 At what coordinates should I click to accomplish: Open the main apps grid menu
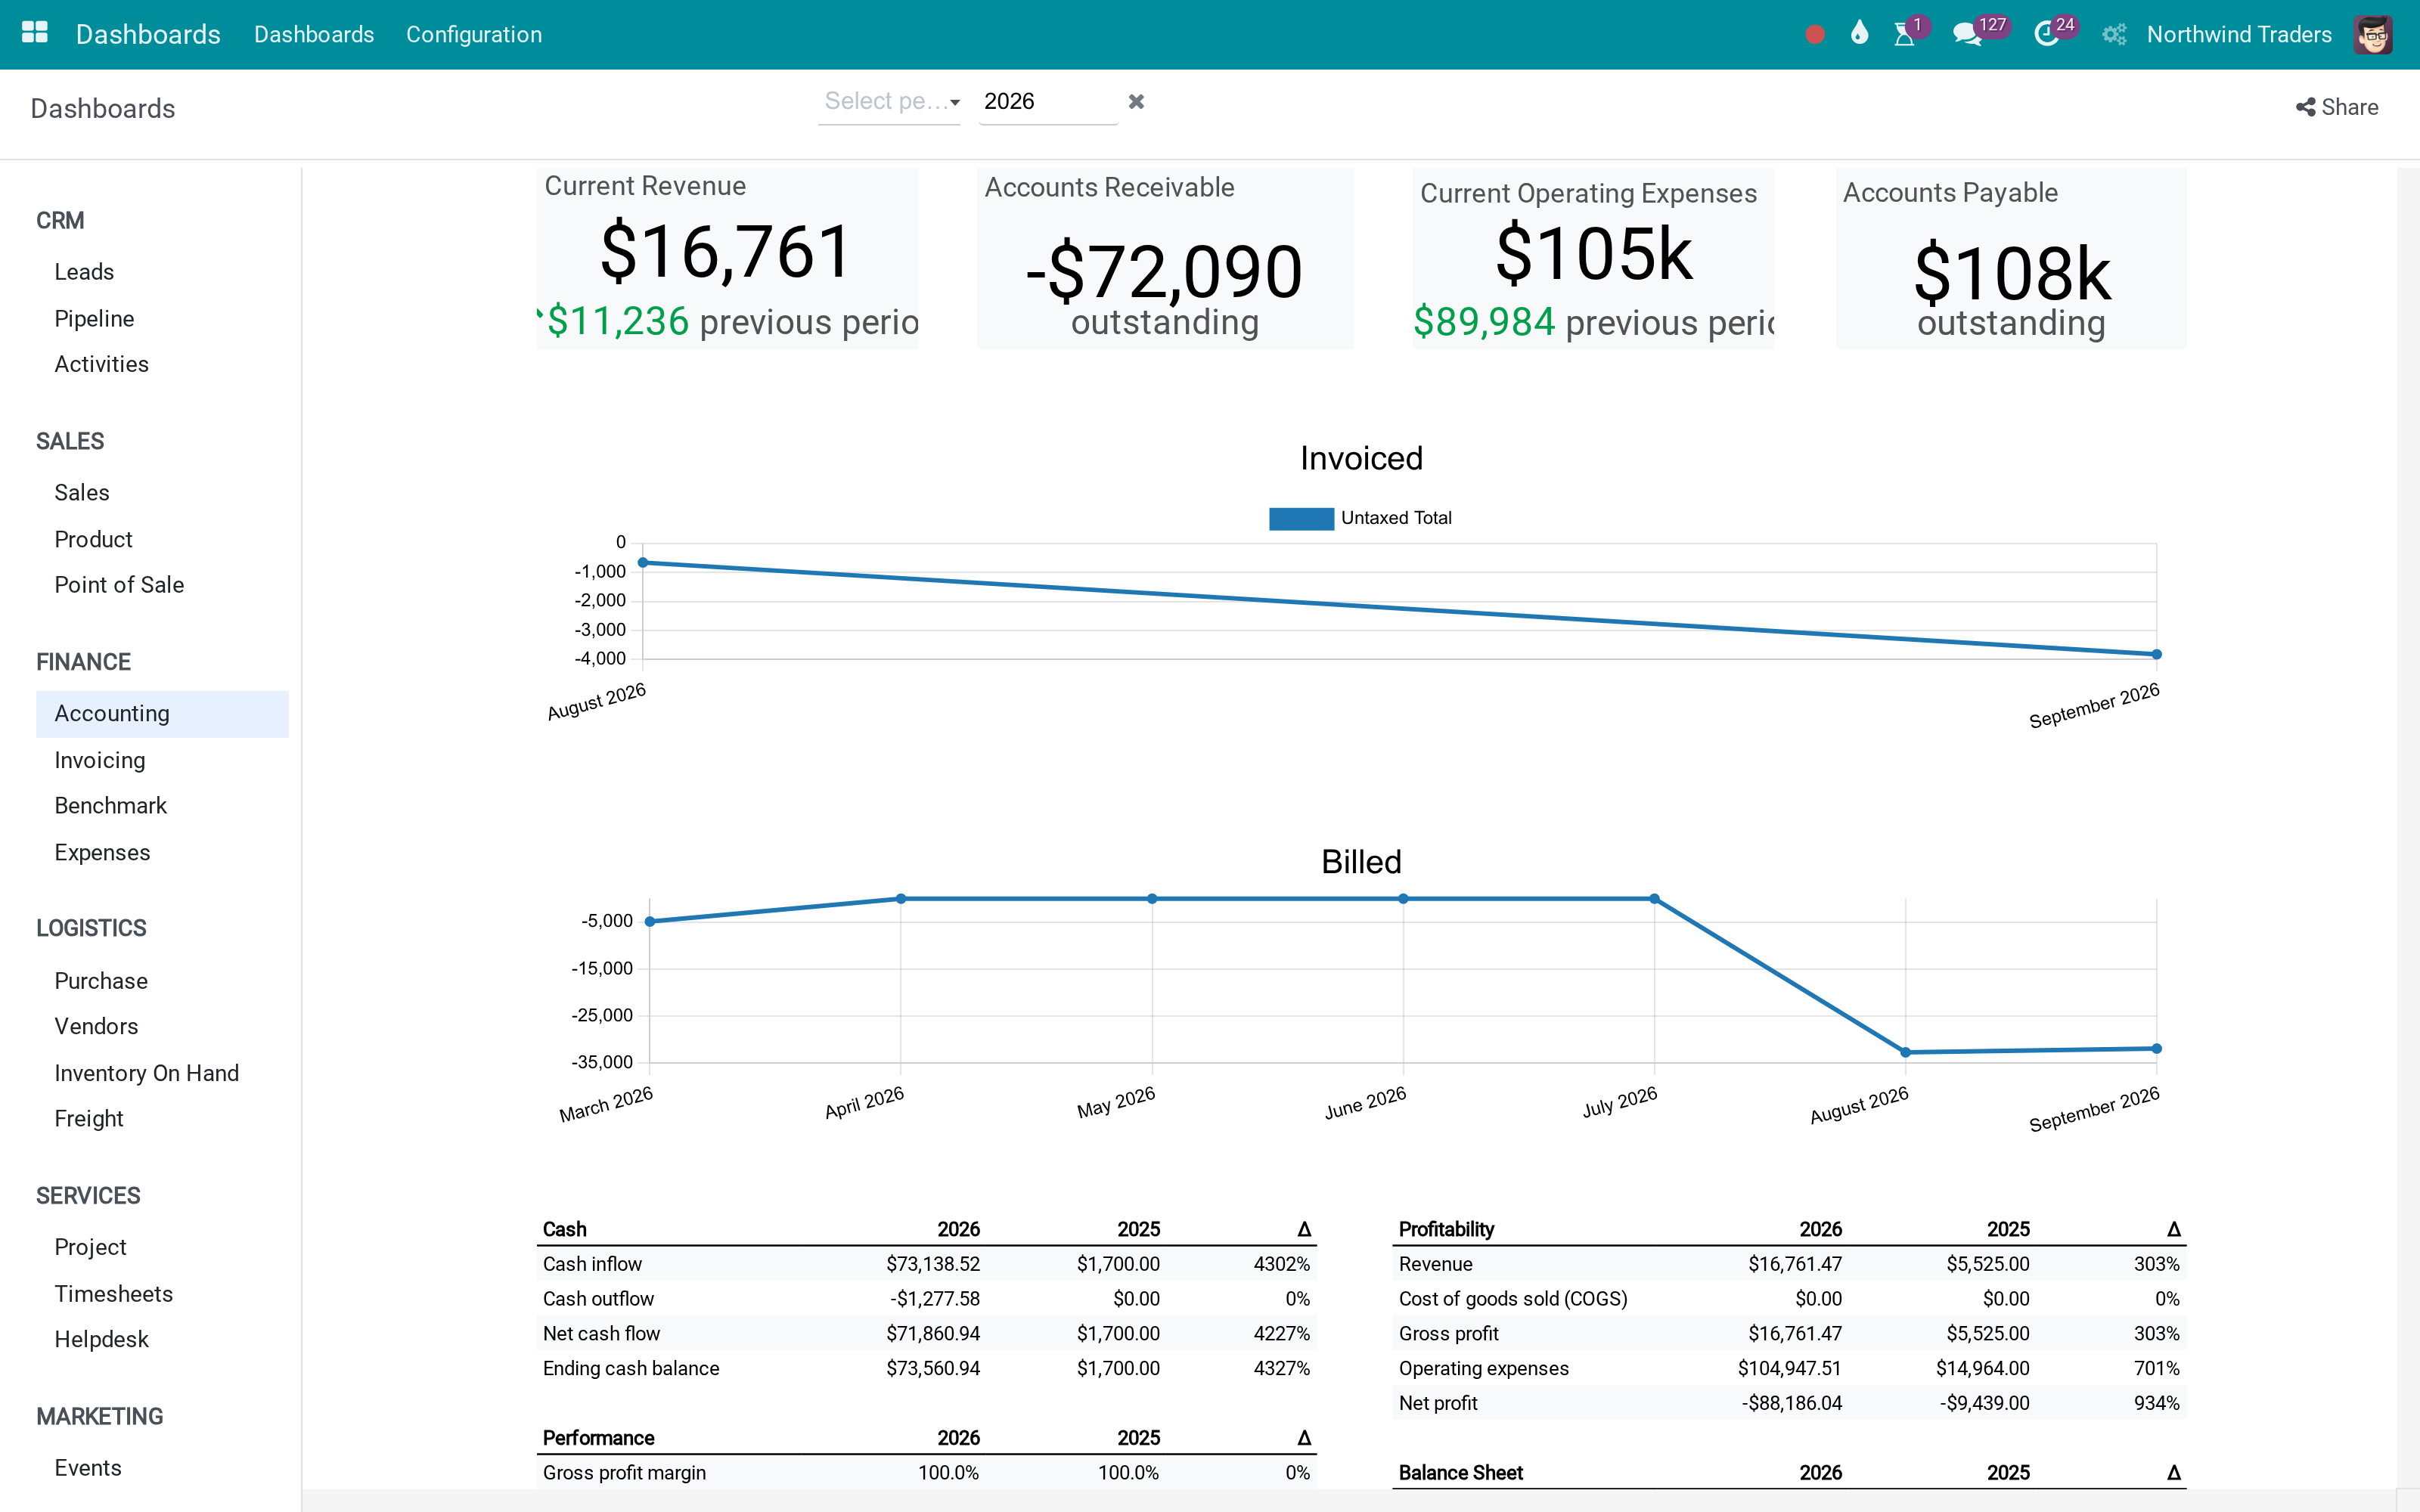[x=35, y=33]
